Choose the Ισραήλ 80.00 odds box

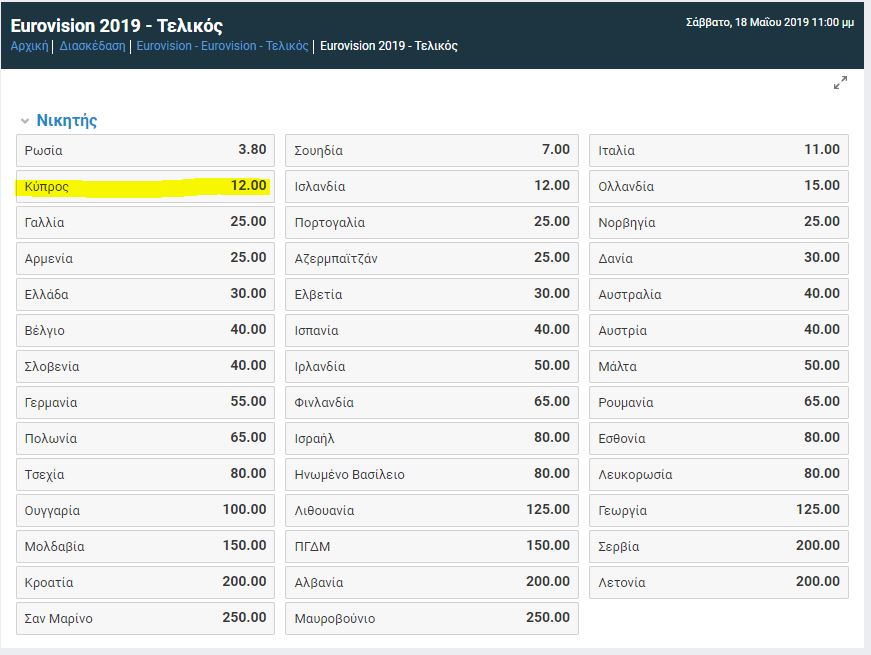click(x=432, y=439)
